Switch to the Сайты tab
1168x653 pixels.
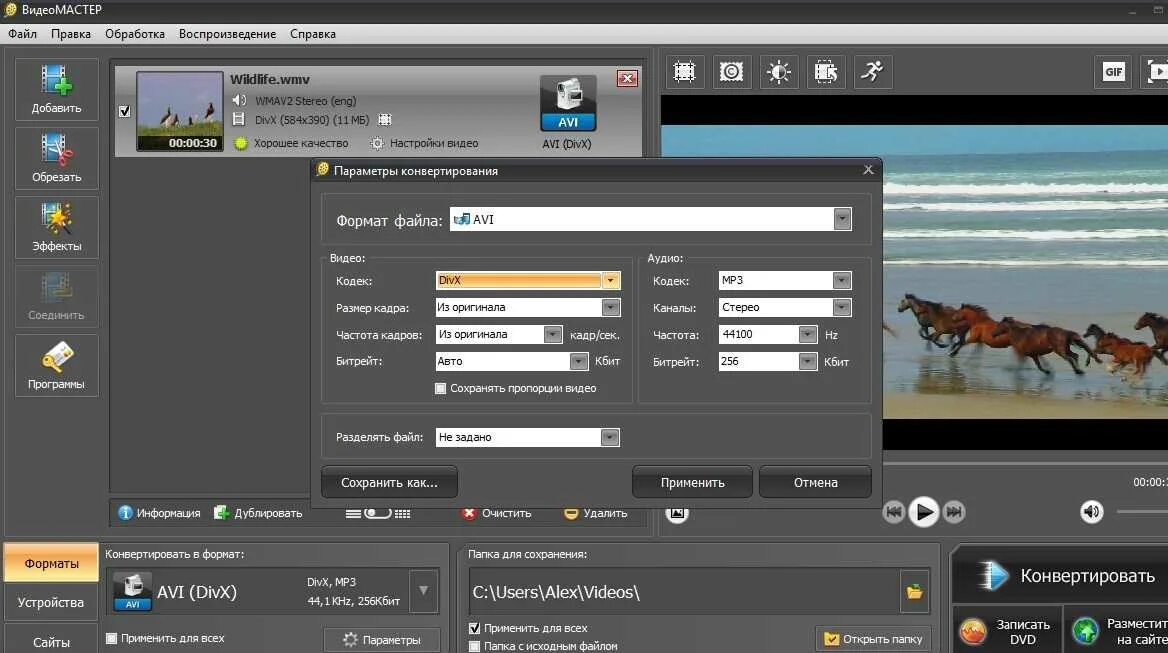point(51,641)
